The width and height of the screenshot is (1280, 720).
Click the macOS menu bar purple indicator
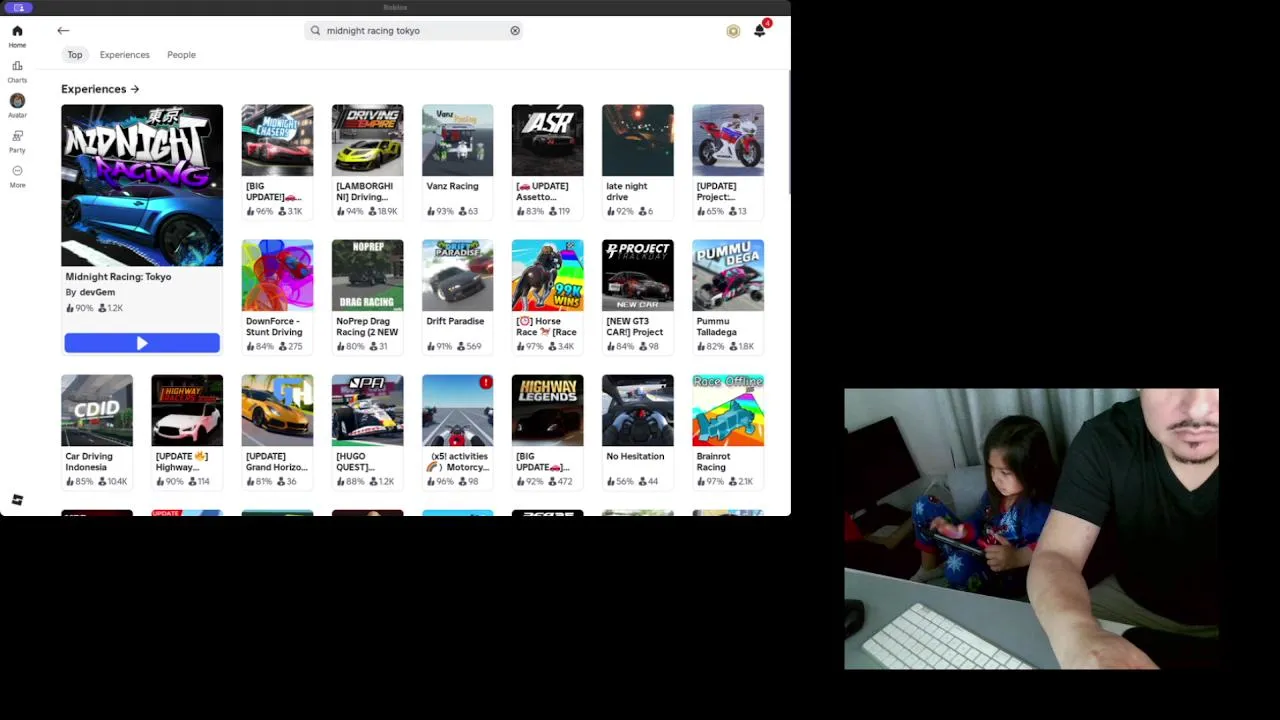click(x=18, y=7)
